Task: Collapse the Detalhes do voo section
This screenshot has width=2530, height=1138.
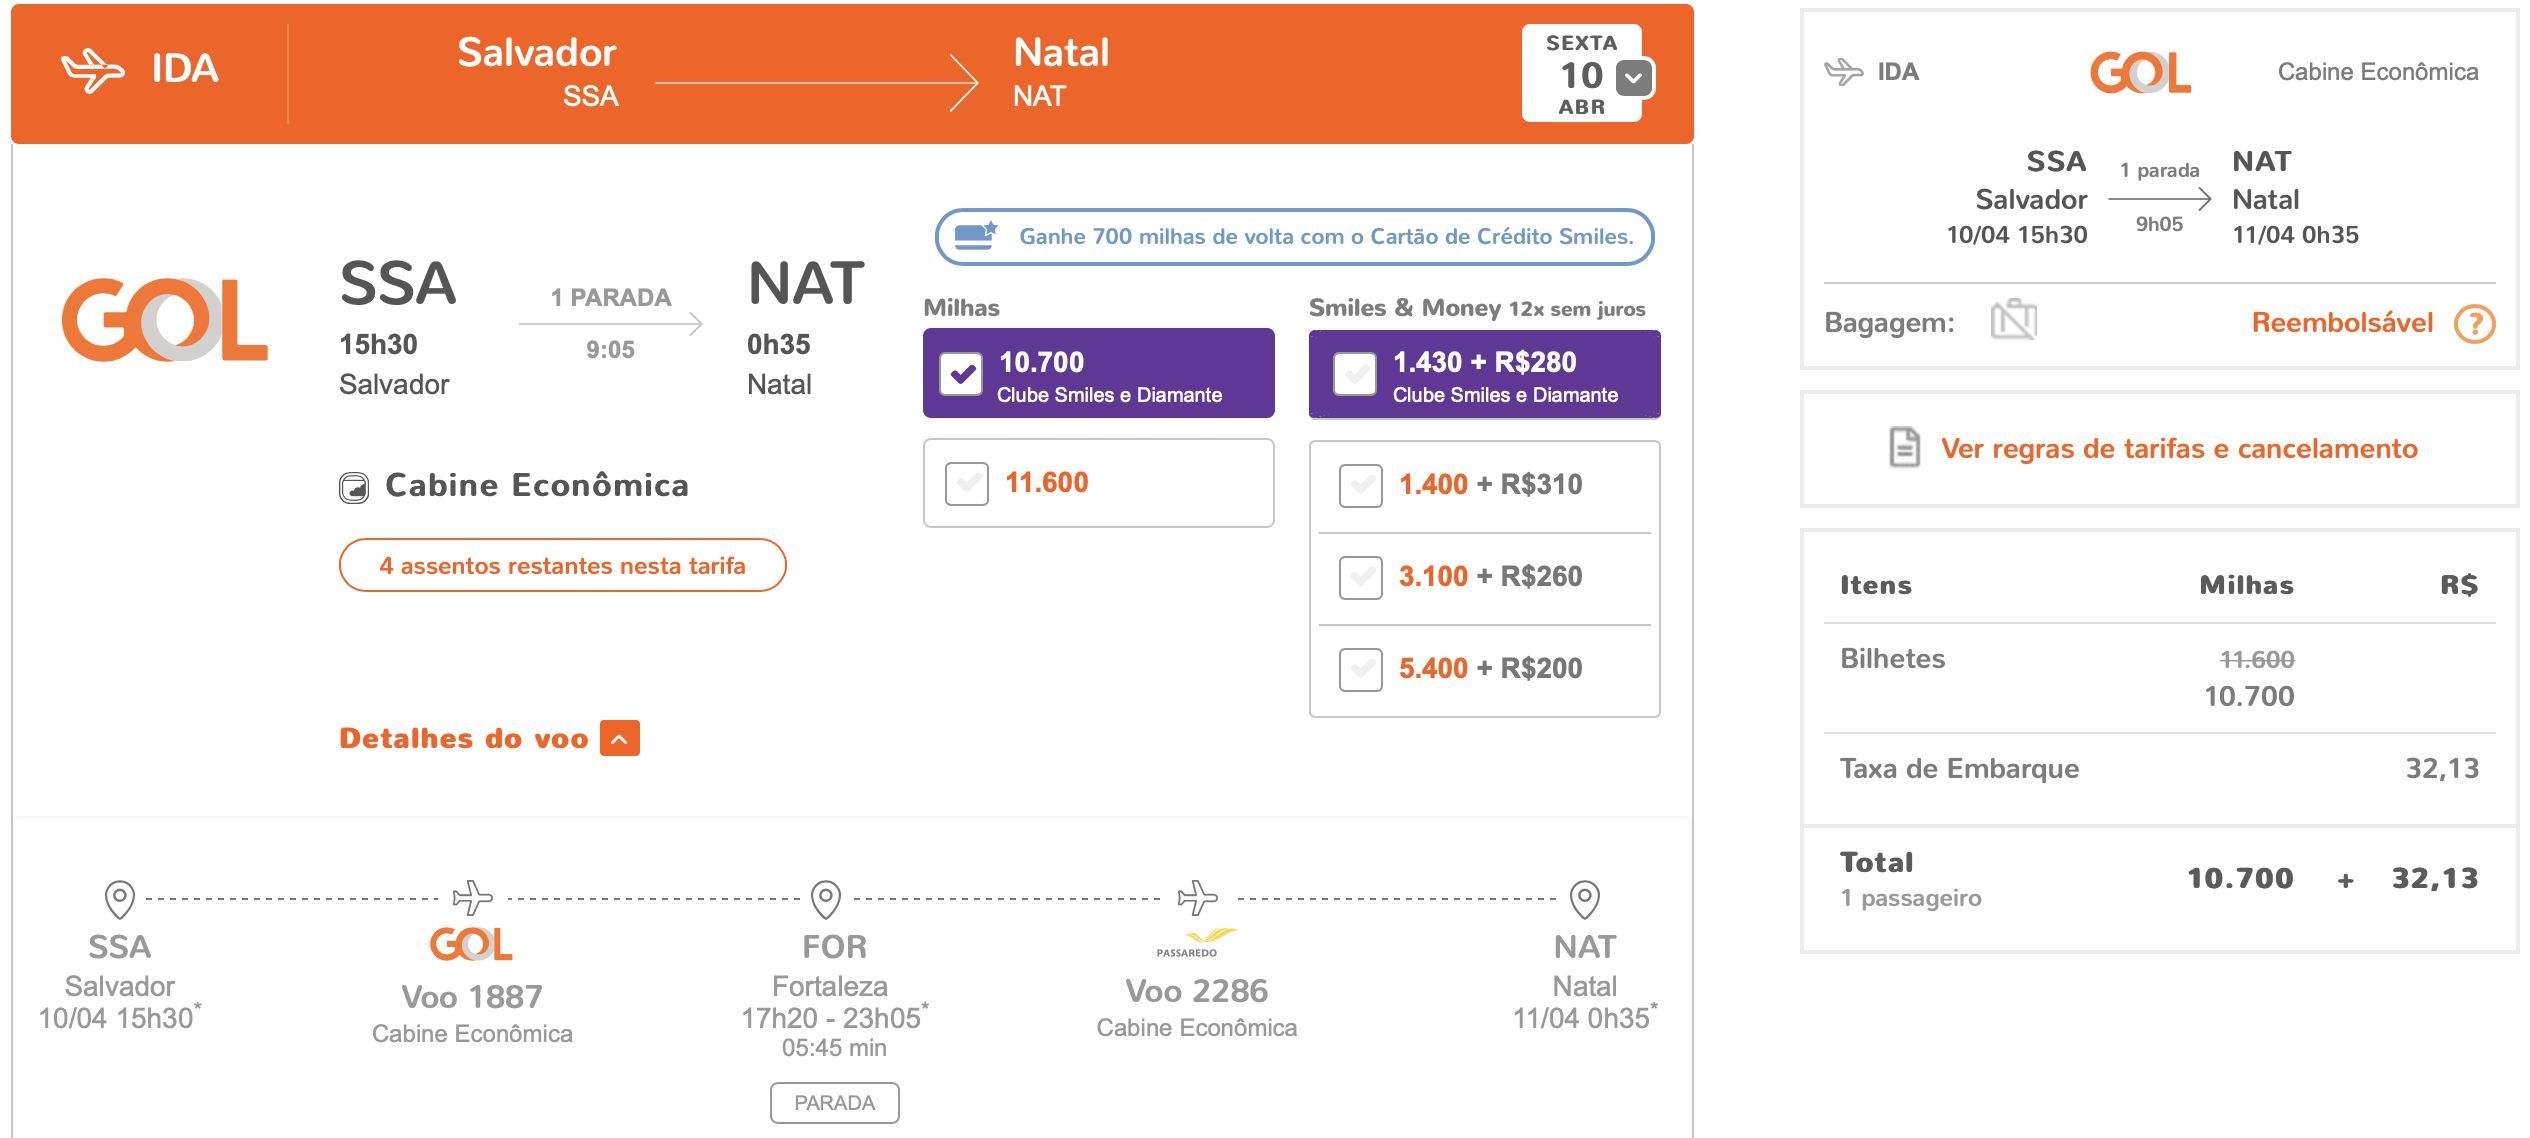Action: point(620,739)
